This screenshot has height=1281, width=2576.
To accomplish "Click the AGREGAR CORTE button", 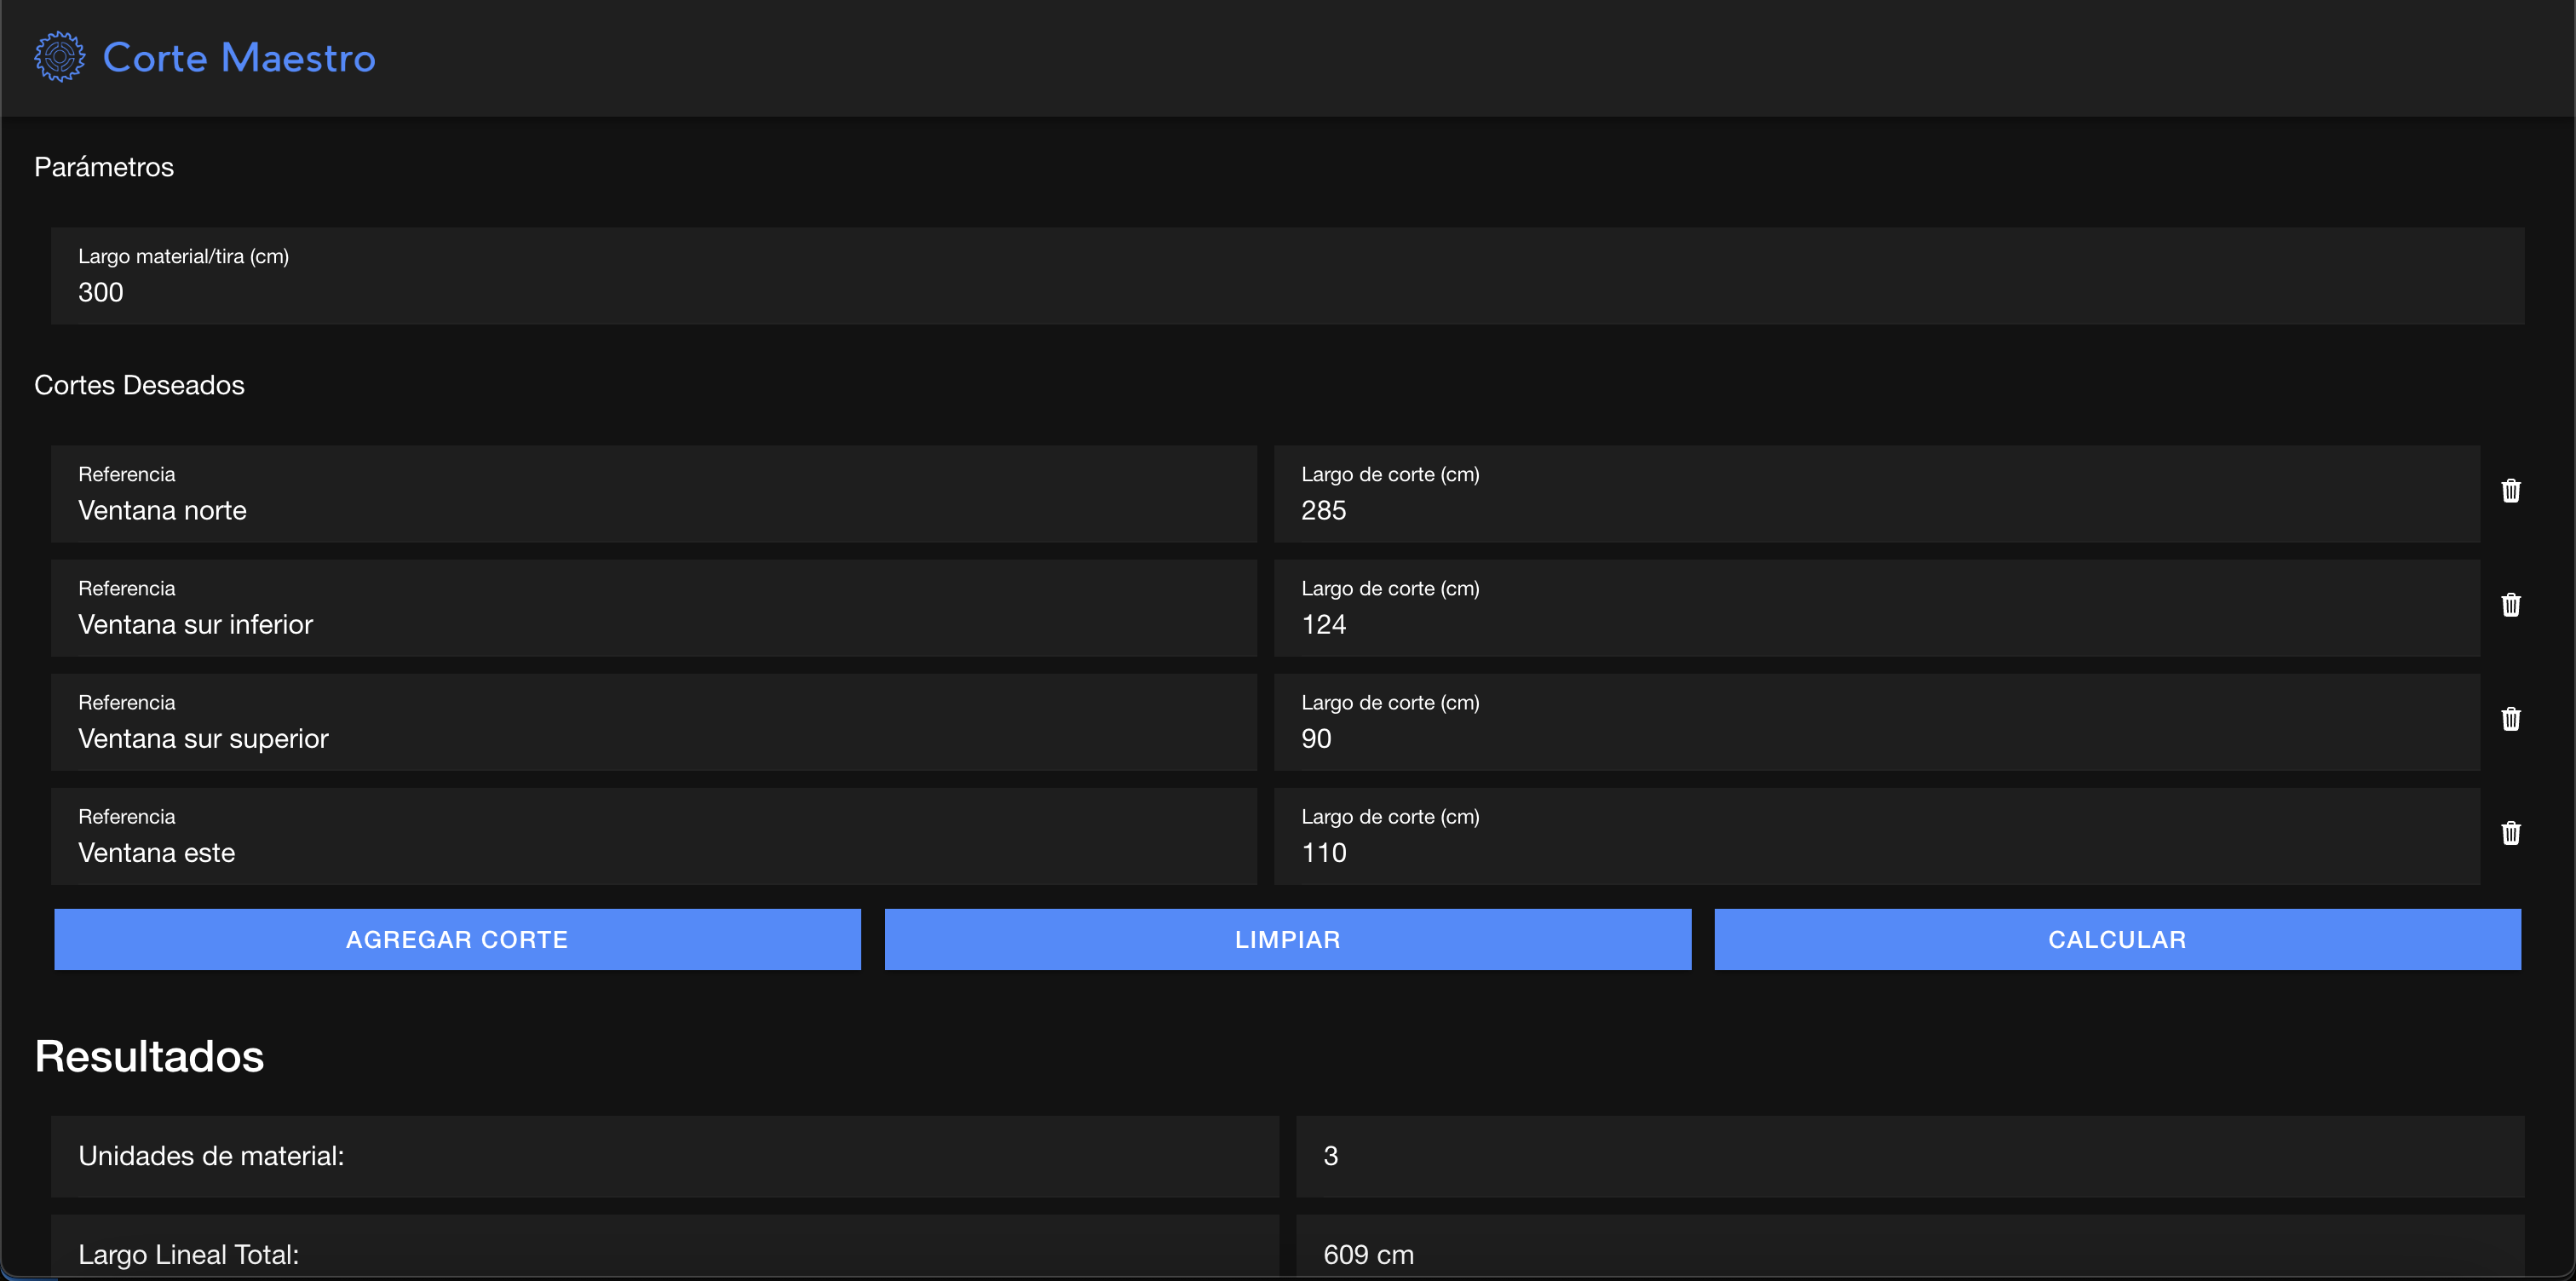I will [457, 939].
